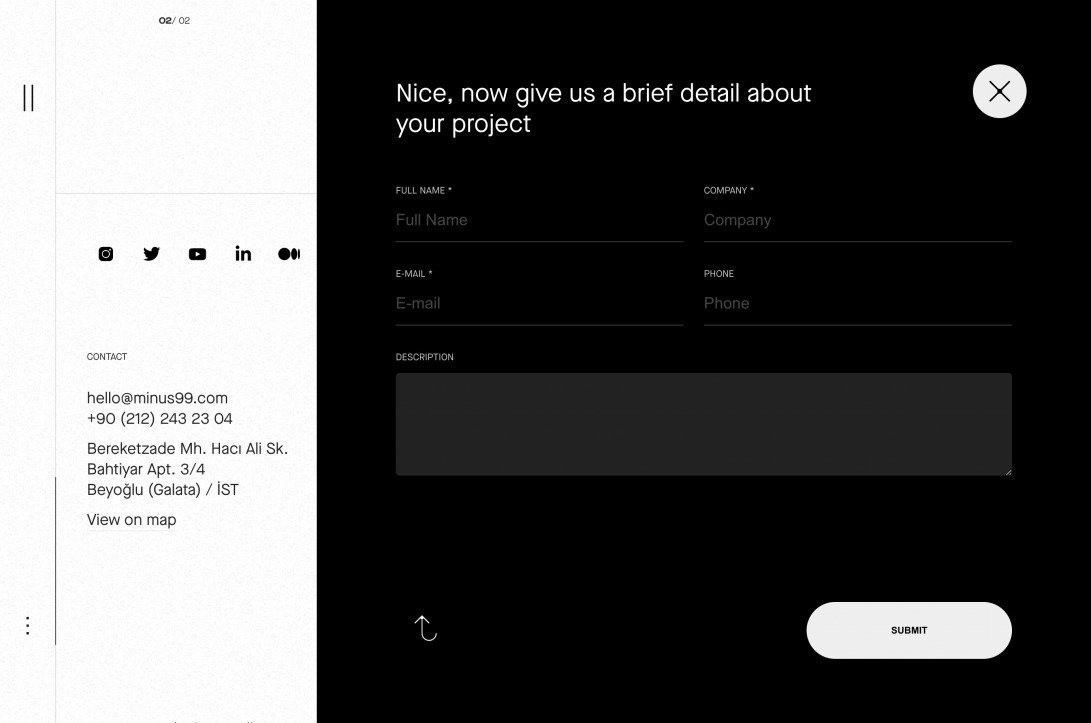Click into the E-mail field
The image size is (1091, 723).
[539, 303]
